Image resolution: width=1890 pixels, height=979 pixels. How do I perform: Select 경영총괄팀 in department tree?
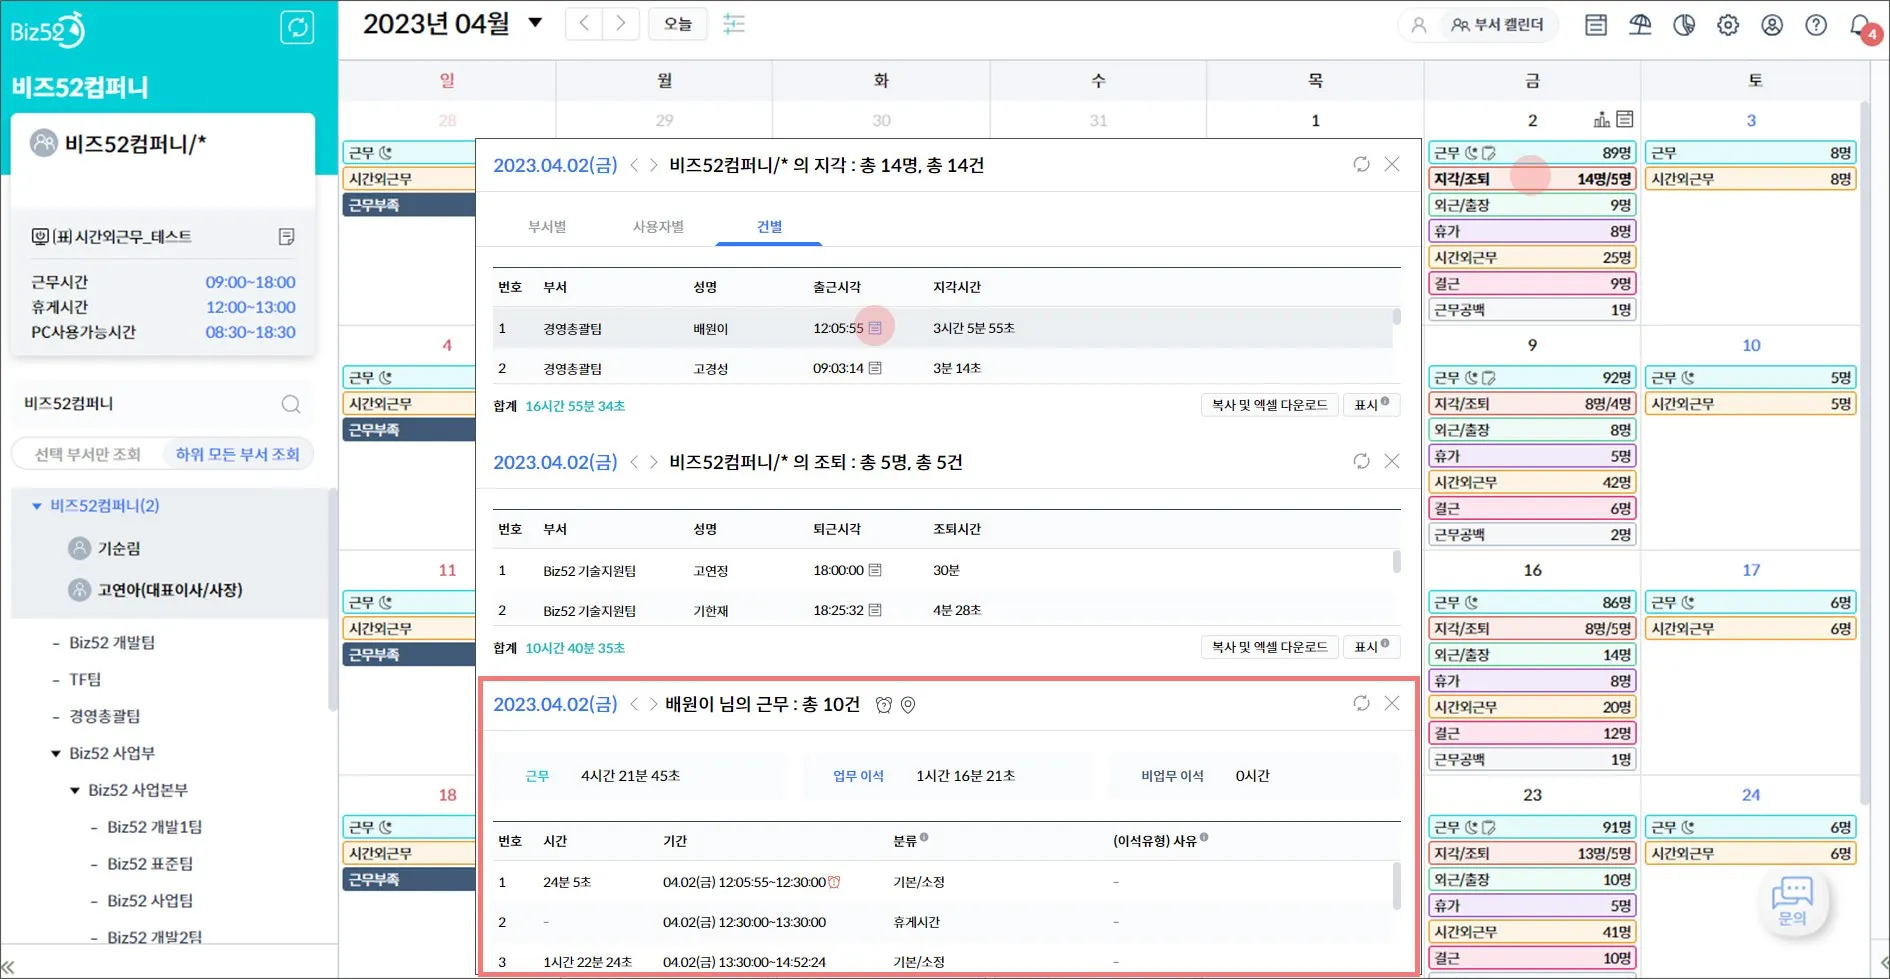(x=105, y=716)
